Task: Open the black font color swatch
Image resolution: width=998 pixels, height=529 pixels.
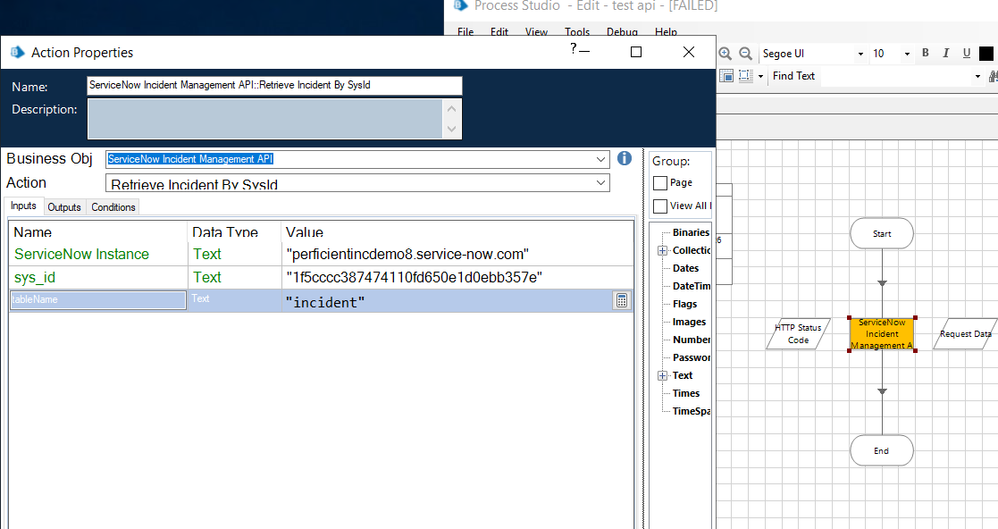Action: coord(986,53)
